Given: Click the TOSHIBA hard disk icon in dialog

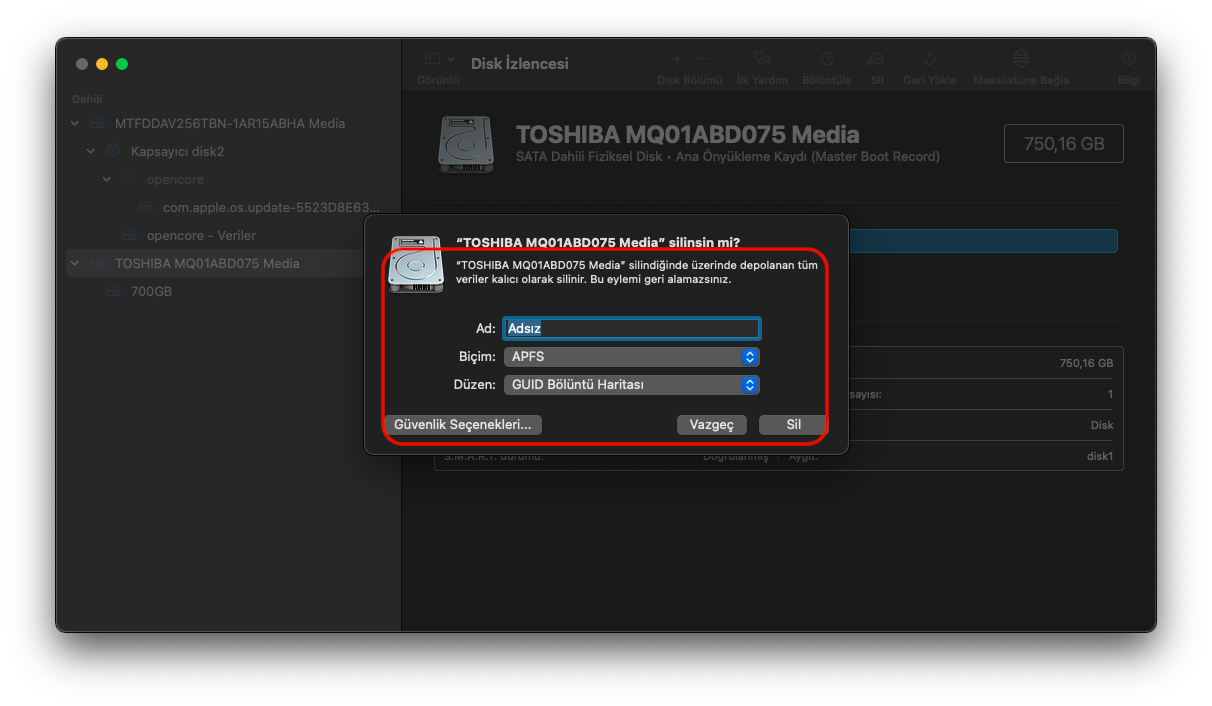Looking at the screenshot, I should [x=416, y=265].
